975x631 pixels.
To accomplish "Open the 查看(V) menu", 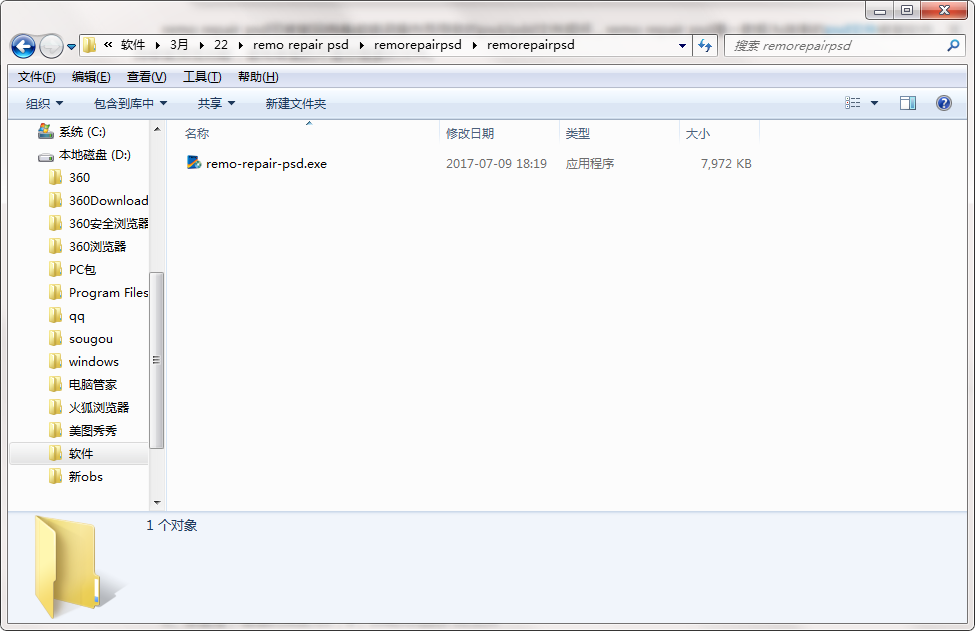I will [146, 76].
